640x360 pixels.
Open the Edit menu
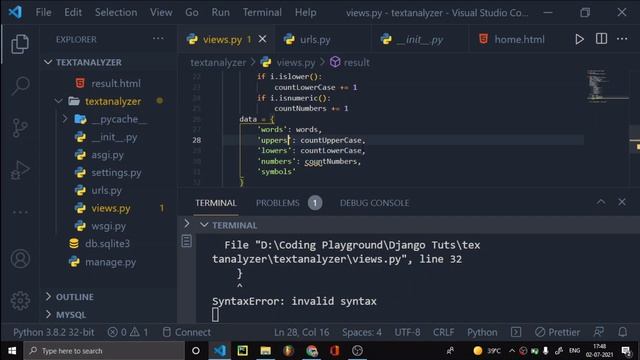tap(73, 12)
